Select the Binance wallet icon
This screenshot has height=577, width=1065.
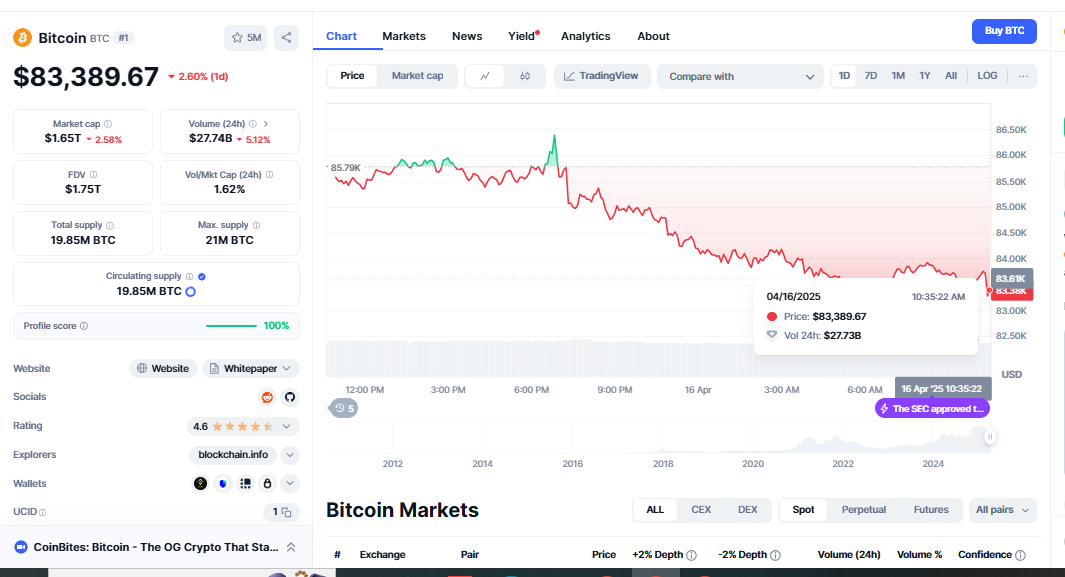[200, 483]
